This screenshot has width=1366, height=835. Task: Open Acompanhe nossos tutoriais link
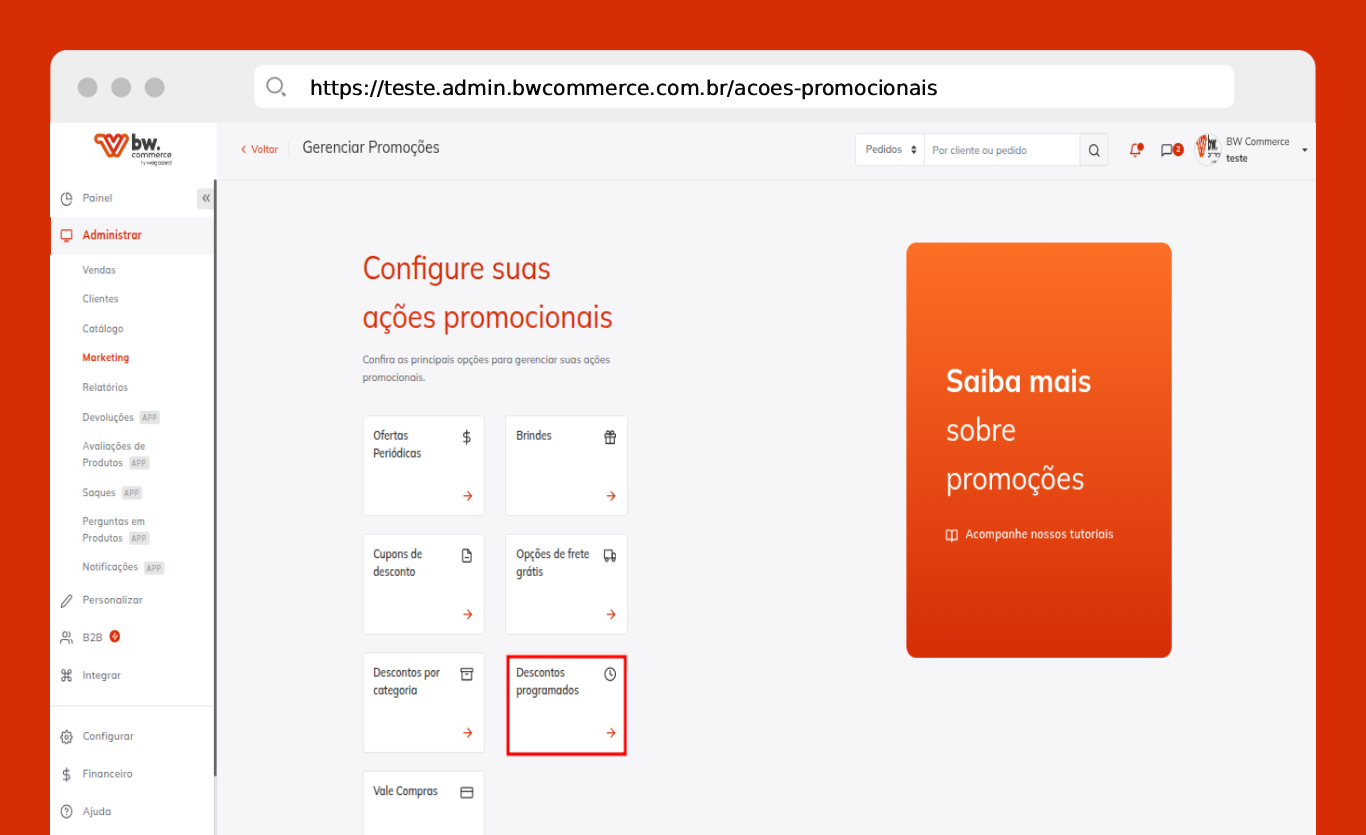click(1038, 534)
